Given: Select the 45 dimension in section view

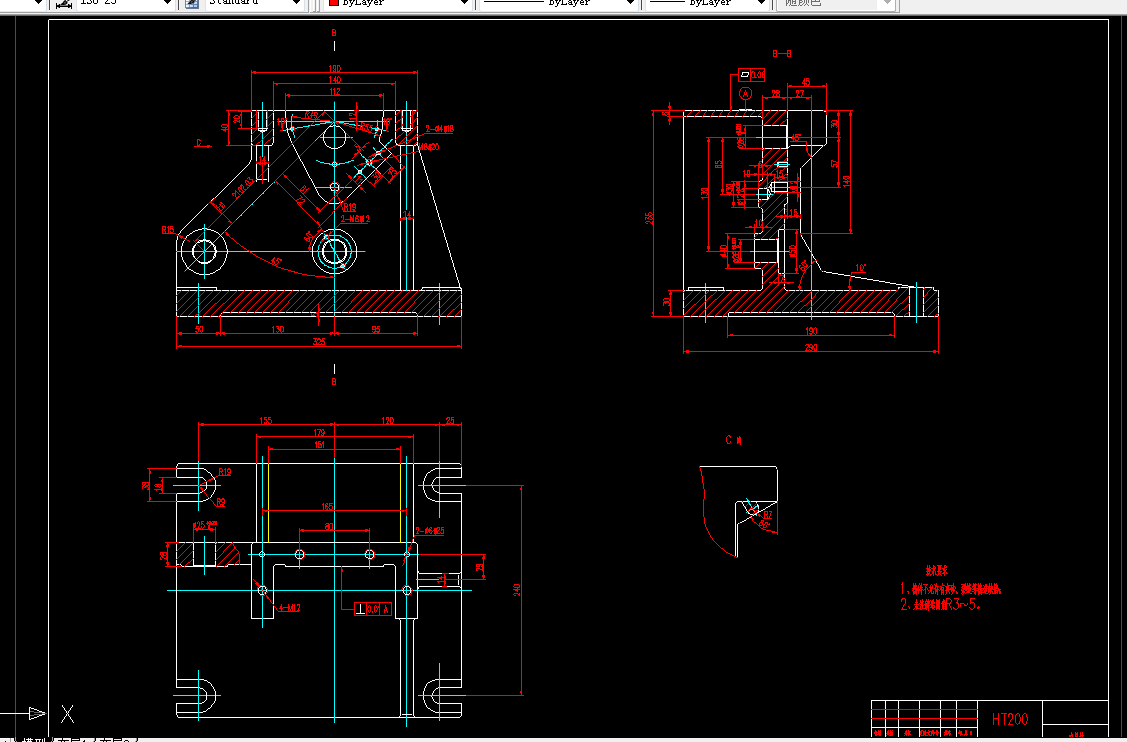Looking at the screenshot, I should click(806, 82).
